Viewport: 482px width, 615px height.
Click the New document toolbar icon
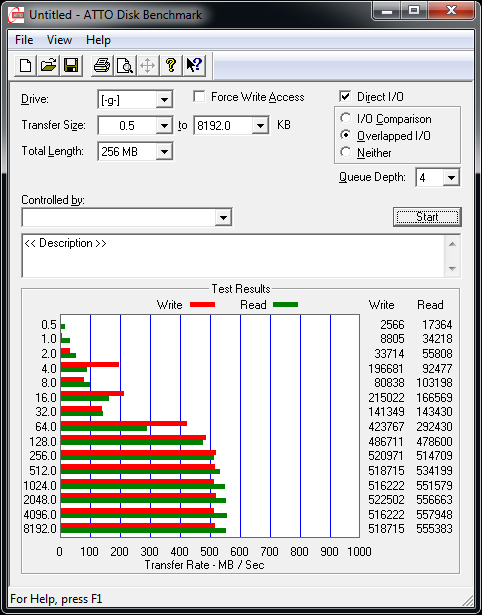[x=25, y=65]
